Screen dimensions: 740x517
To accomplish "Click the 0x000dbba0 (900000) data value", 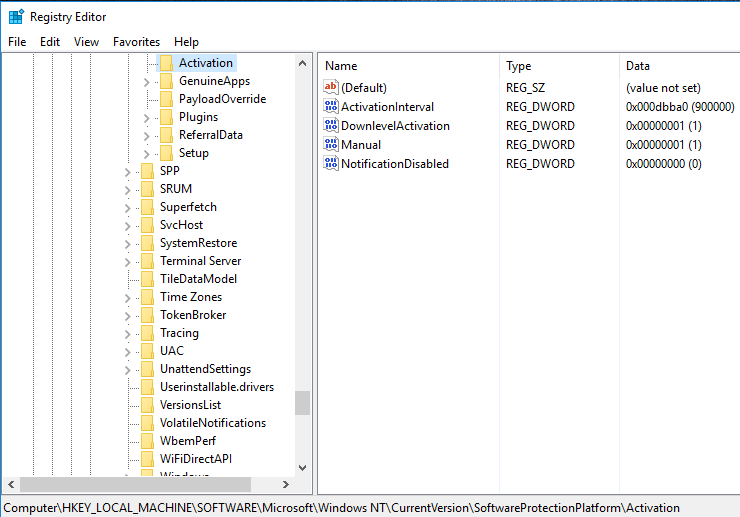I will pyautogui.click(x=680, y=107).
